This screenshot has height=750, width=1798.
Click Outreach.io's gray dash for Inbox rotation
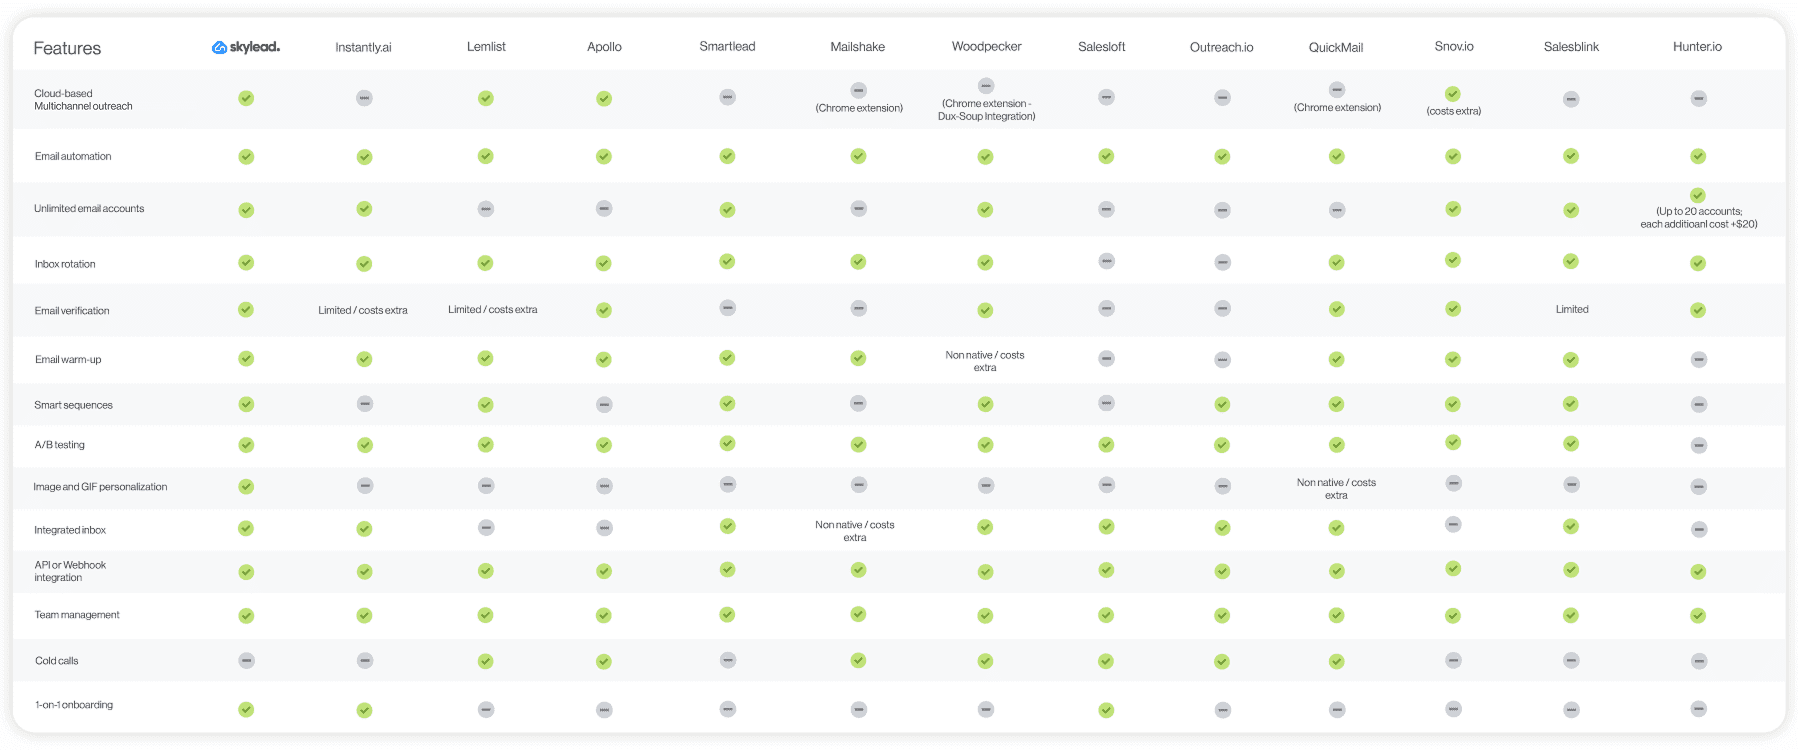1222,262
